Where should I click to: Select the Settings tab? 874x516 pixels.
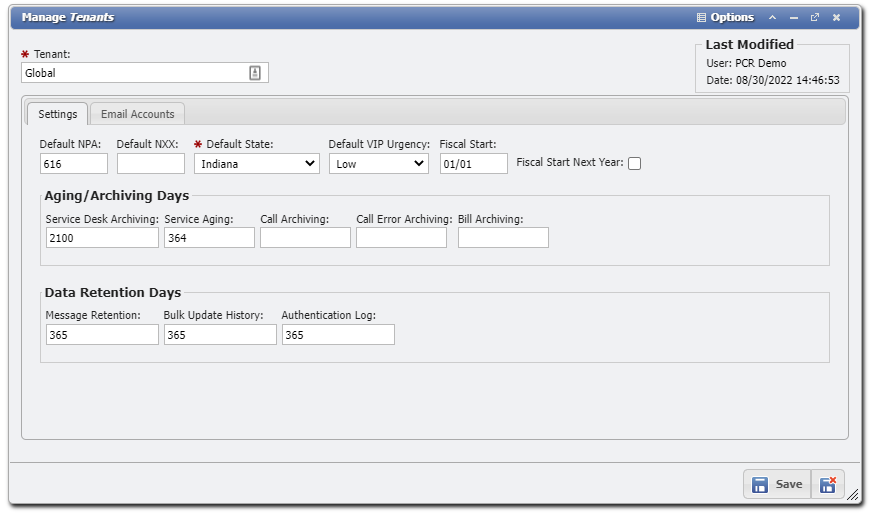point(57,114)
